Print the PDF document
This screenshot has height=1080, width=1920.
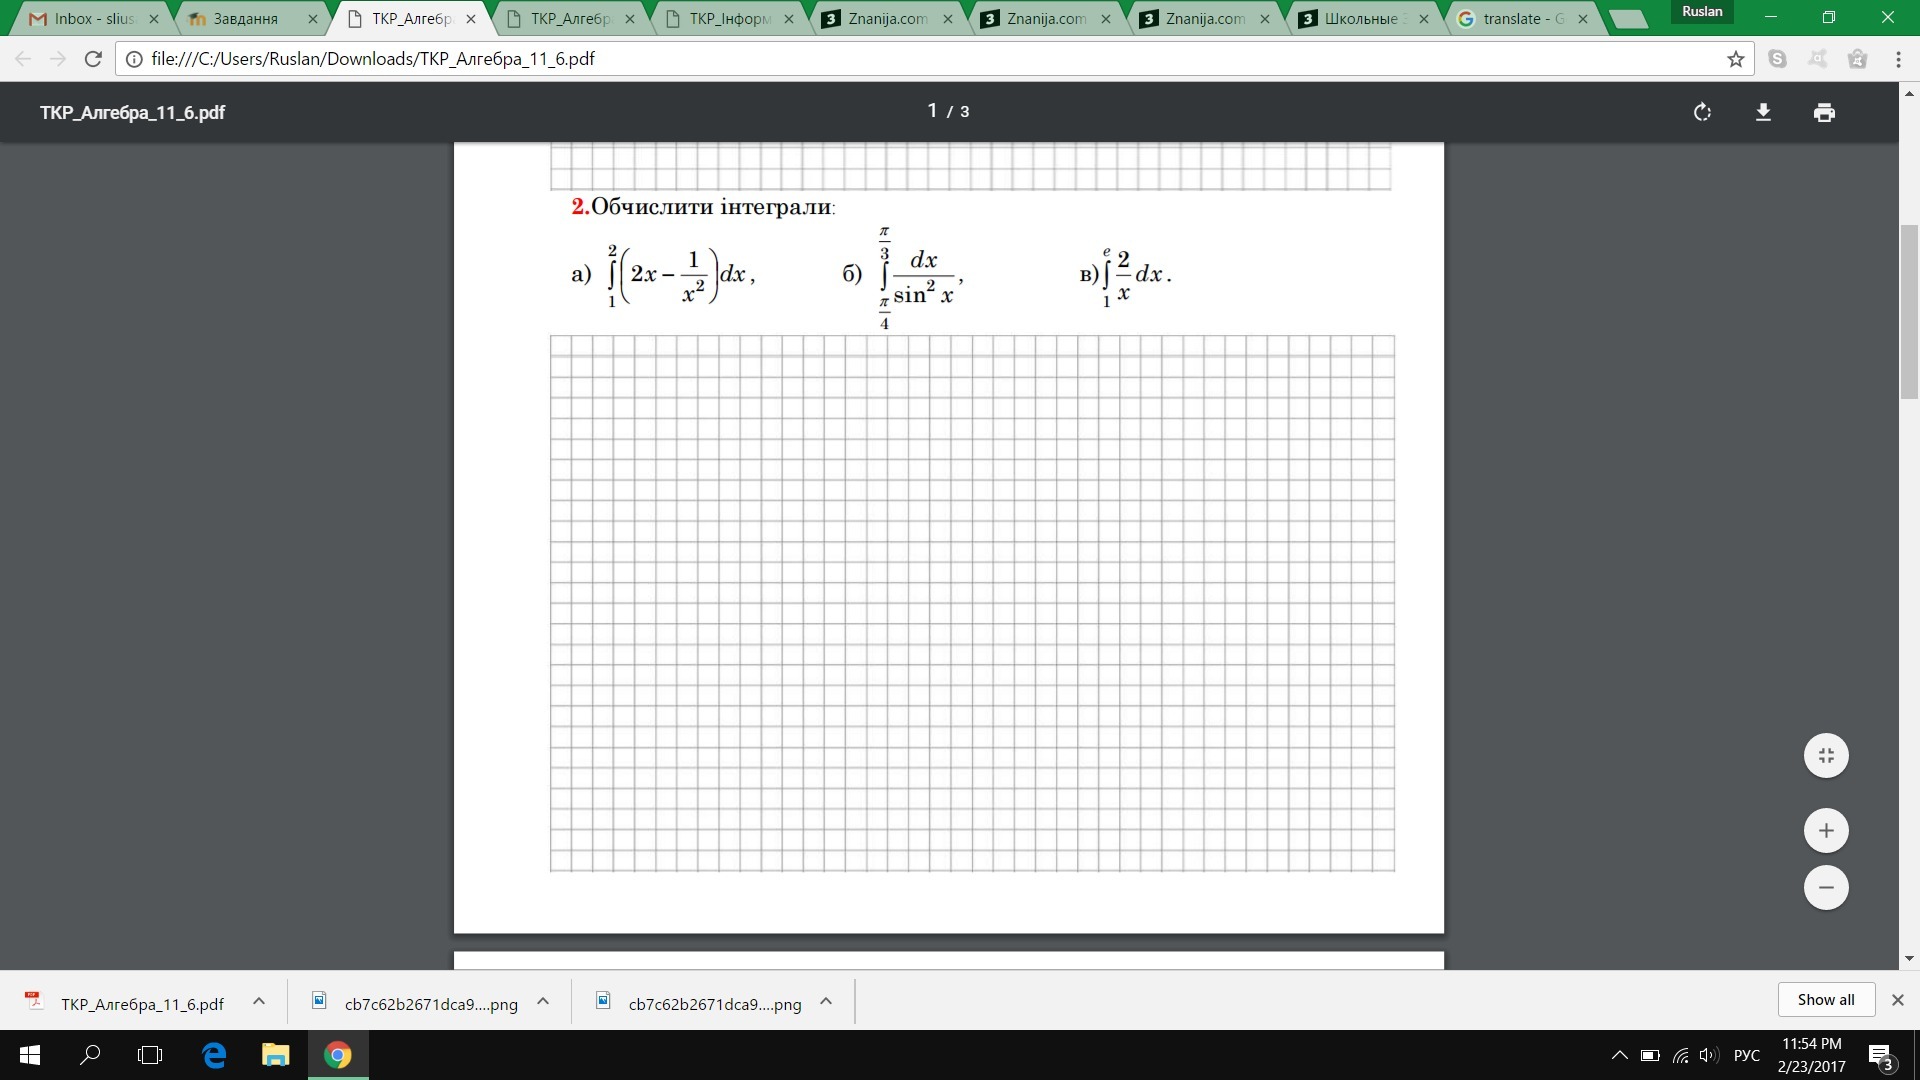(1824, 112)
